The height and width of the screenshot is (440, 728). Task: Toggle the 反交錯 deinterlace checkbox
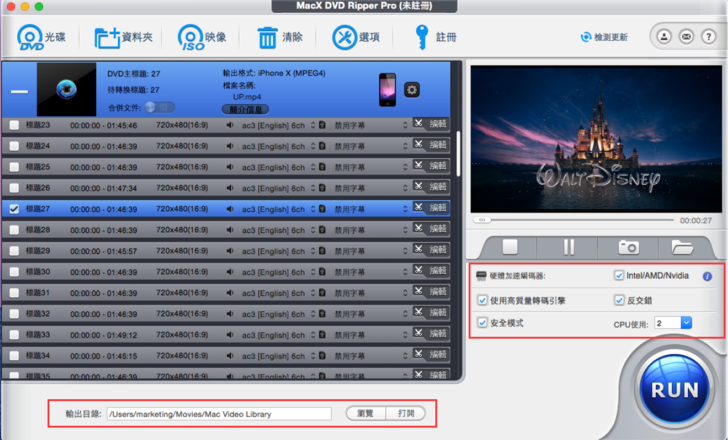[619, 300]
